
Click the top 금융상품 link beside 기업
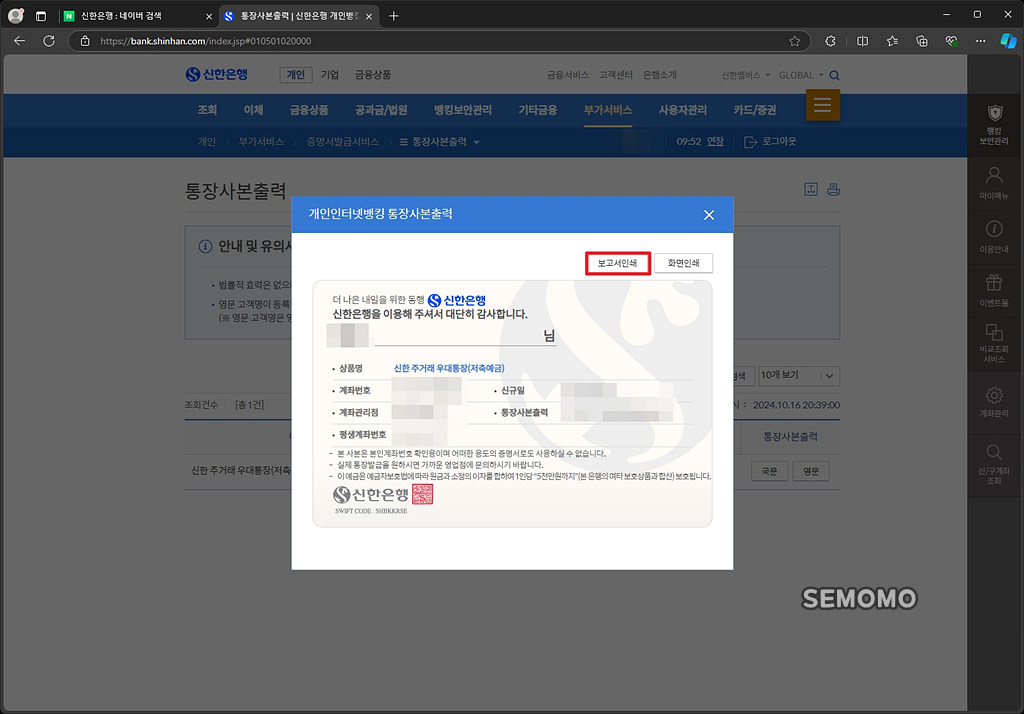coord(373,74)
